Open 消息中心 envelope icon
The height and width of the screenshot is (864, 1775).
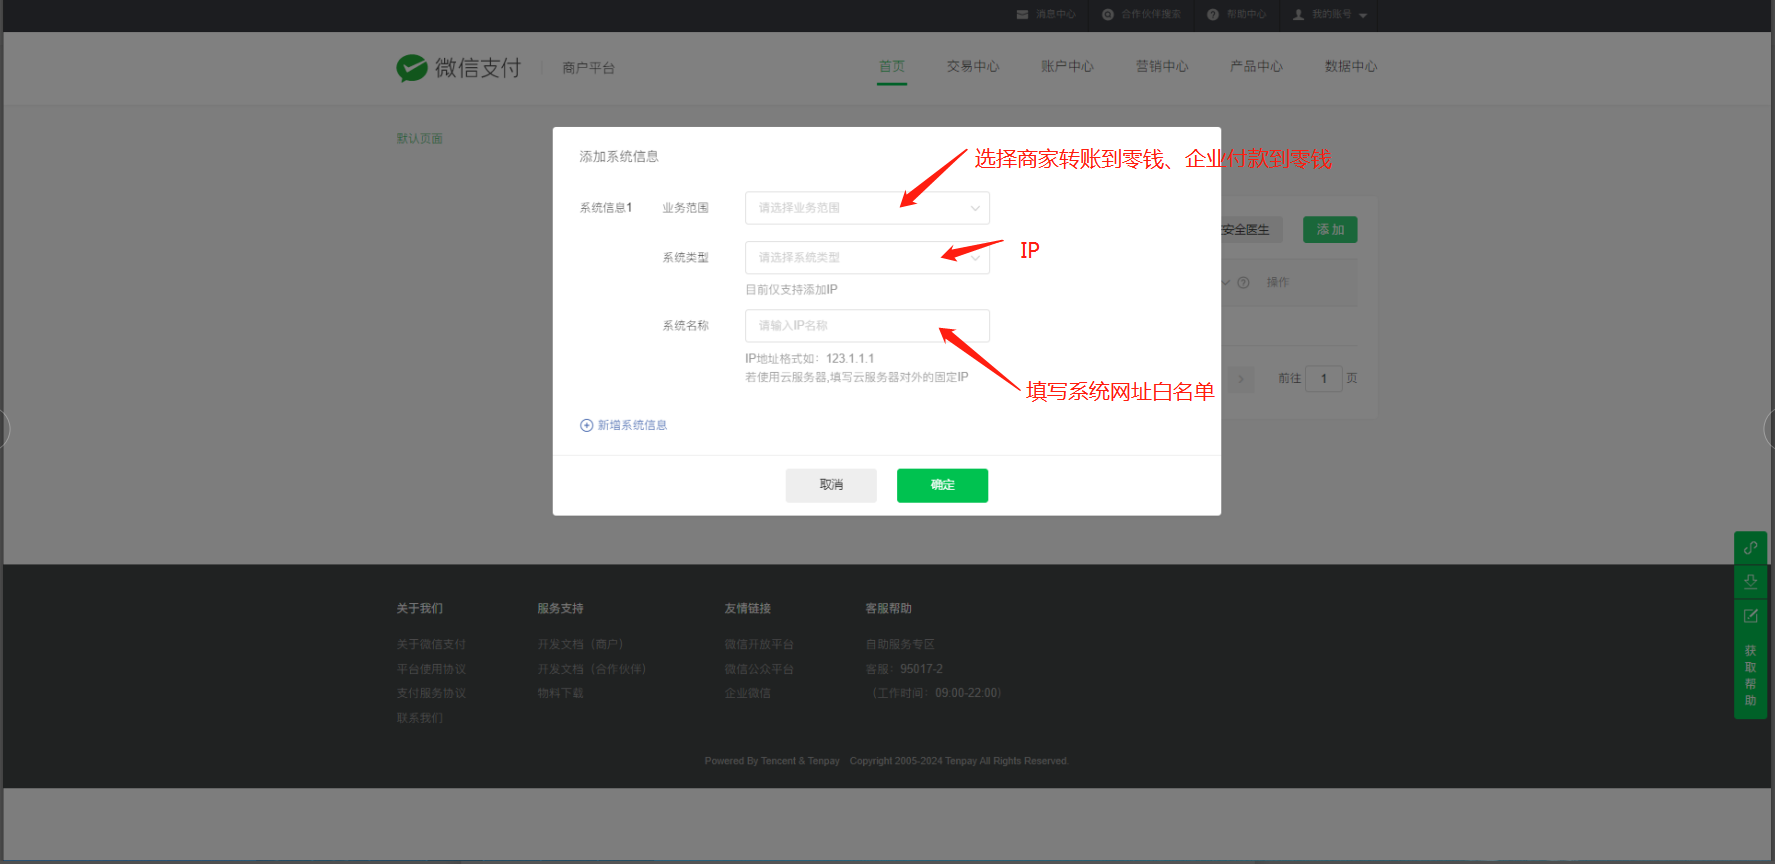[1022, 15]
